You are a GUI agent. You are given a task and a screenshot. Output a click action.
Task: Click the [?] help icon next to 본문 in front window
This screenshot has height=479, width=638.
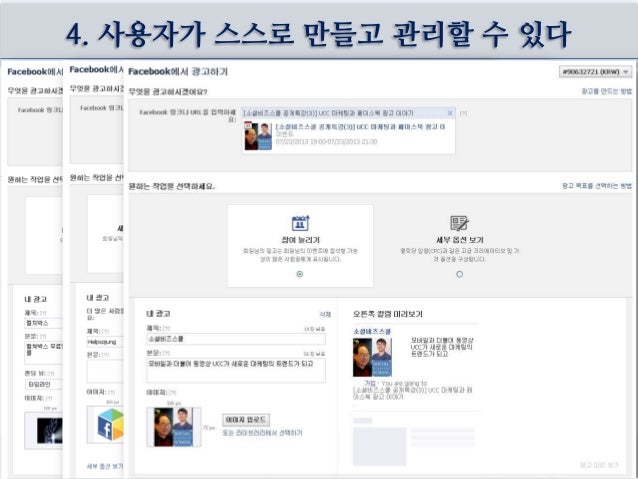pyautogui.click(x=166, y=353)
